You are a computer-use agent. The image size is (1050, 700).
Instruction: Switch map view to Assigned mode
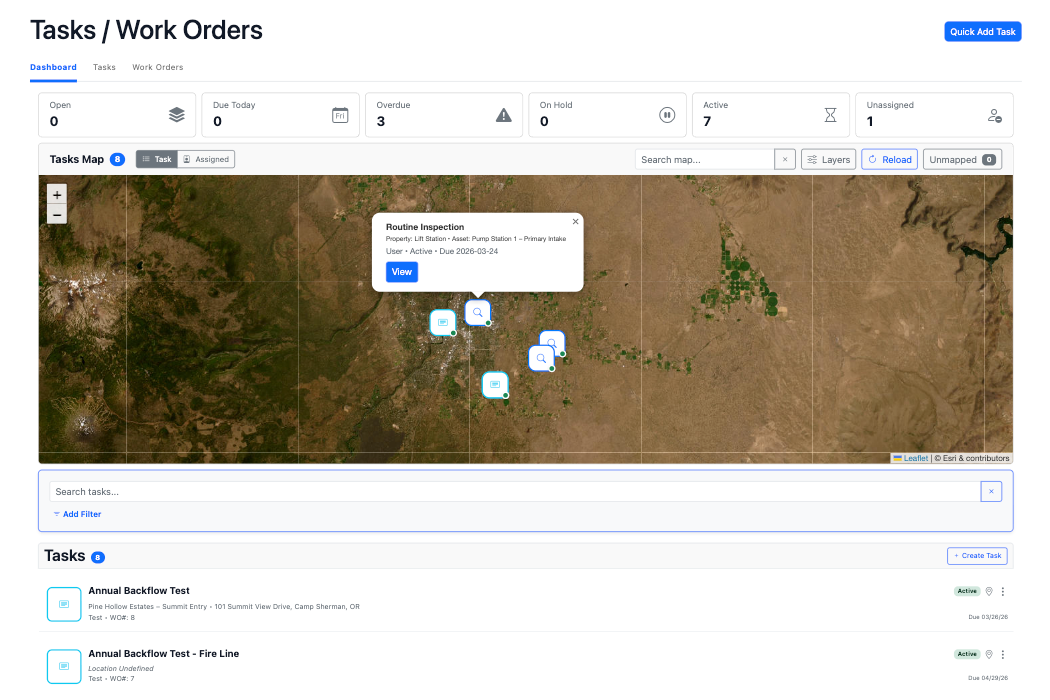click(x=206, y=159)
